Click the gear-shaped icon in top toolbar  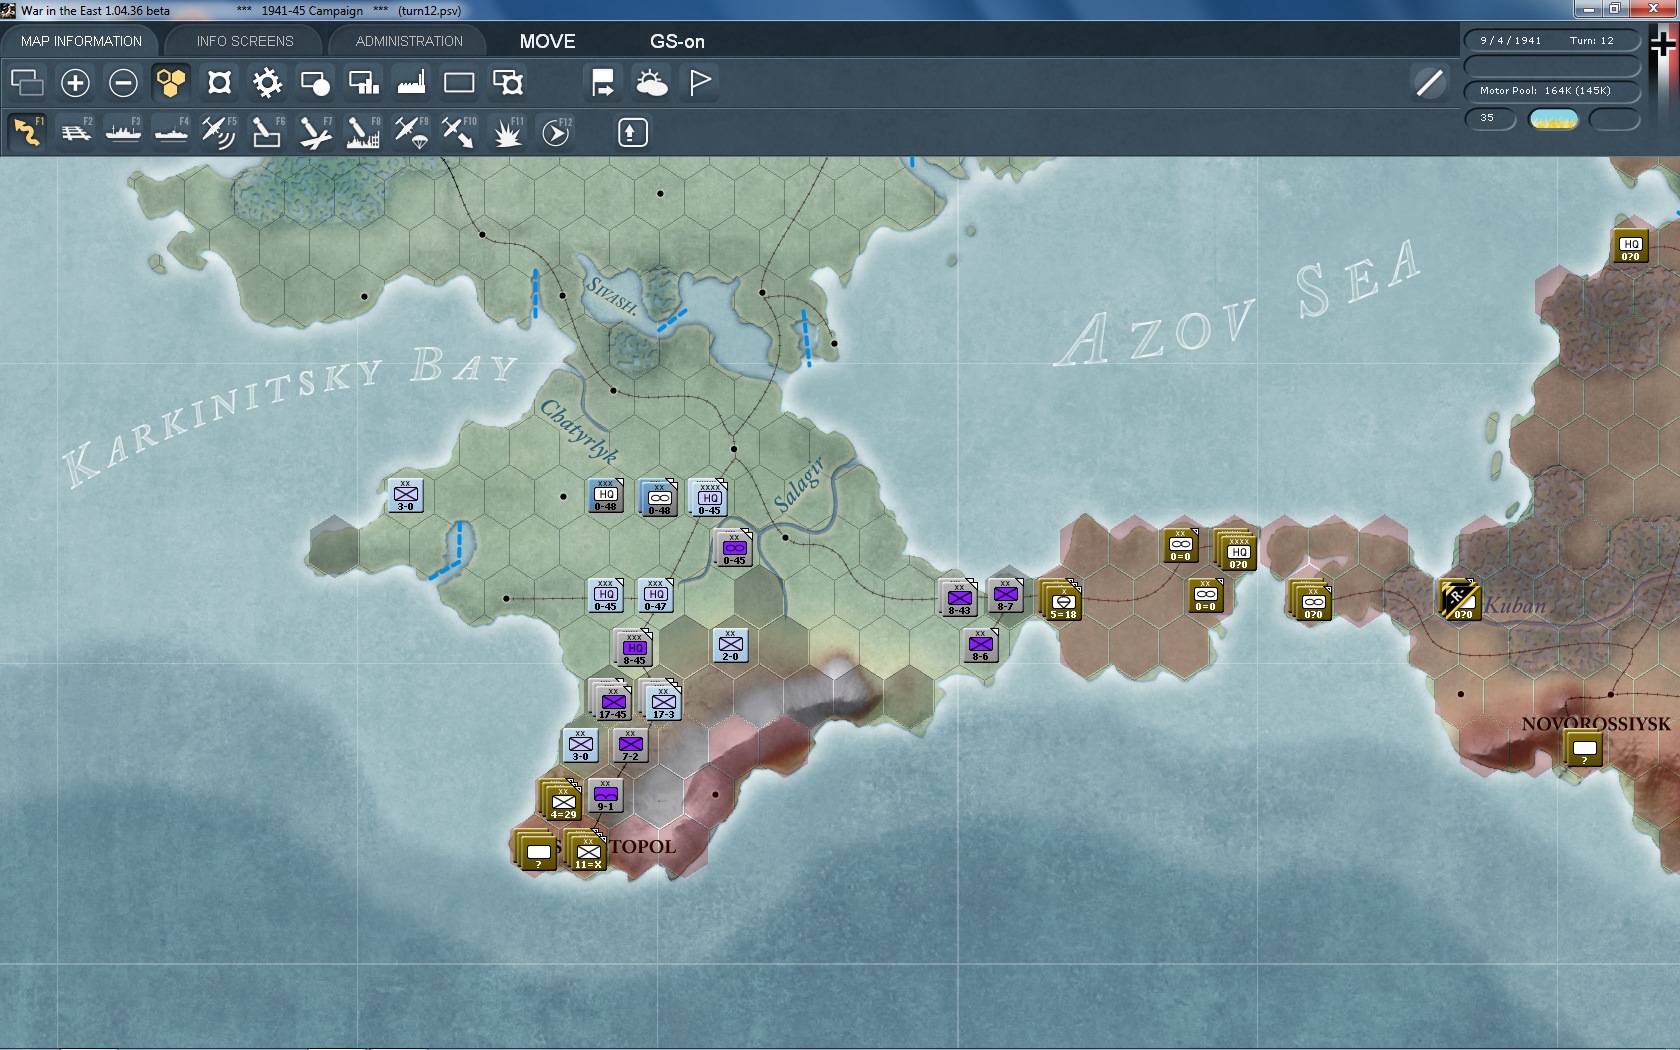coord(267,82)
